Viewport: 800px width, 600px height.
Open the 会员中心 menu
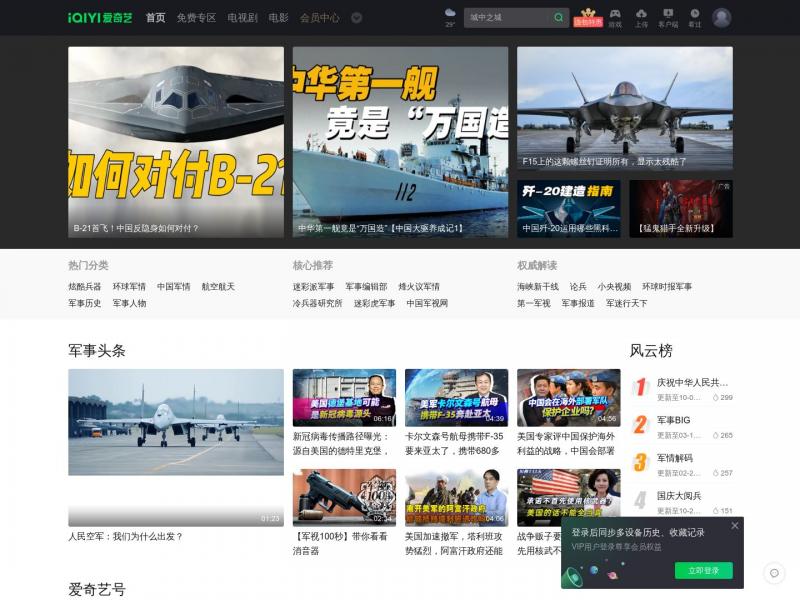click(319, 18)
